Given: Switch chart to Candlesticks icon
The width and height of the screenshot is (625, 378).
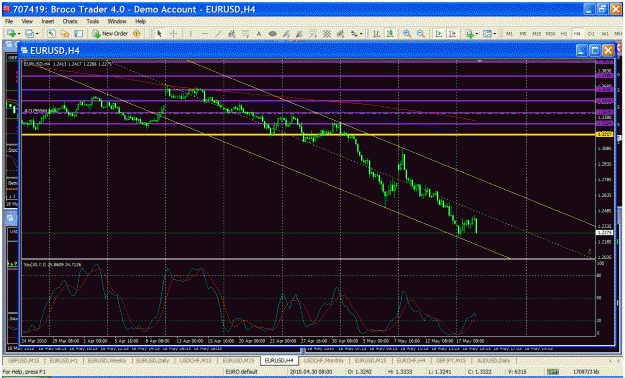Looking at the screenshot, I should [390, 34].
